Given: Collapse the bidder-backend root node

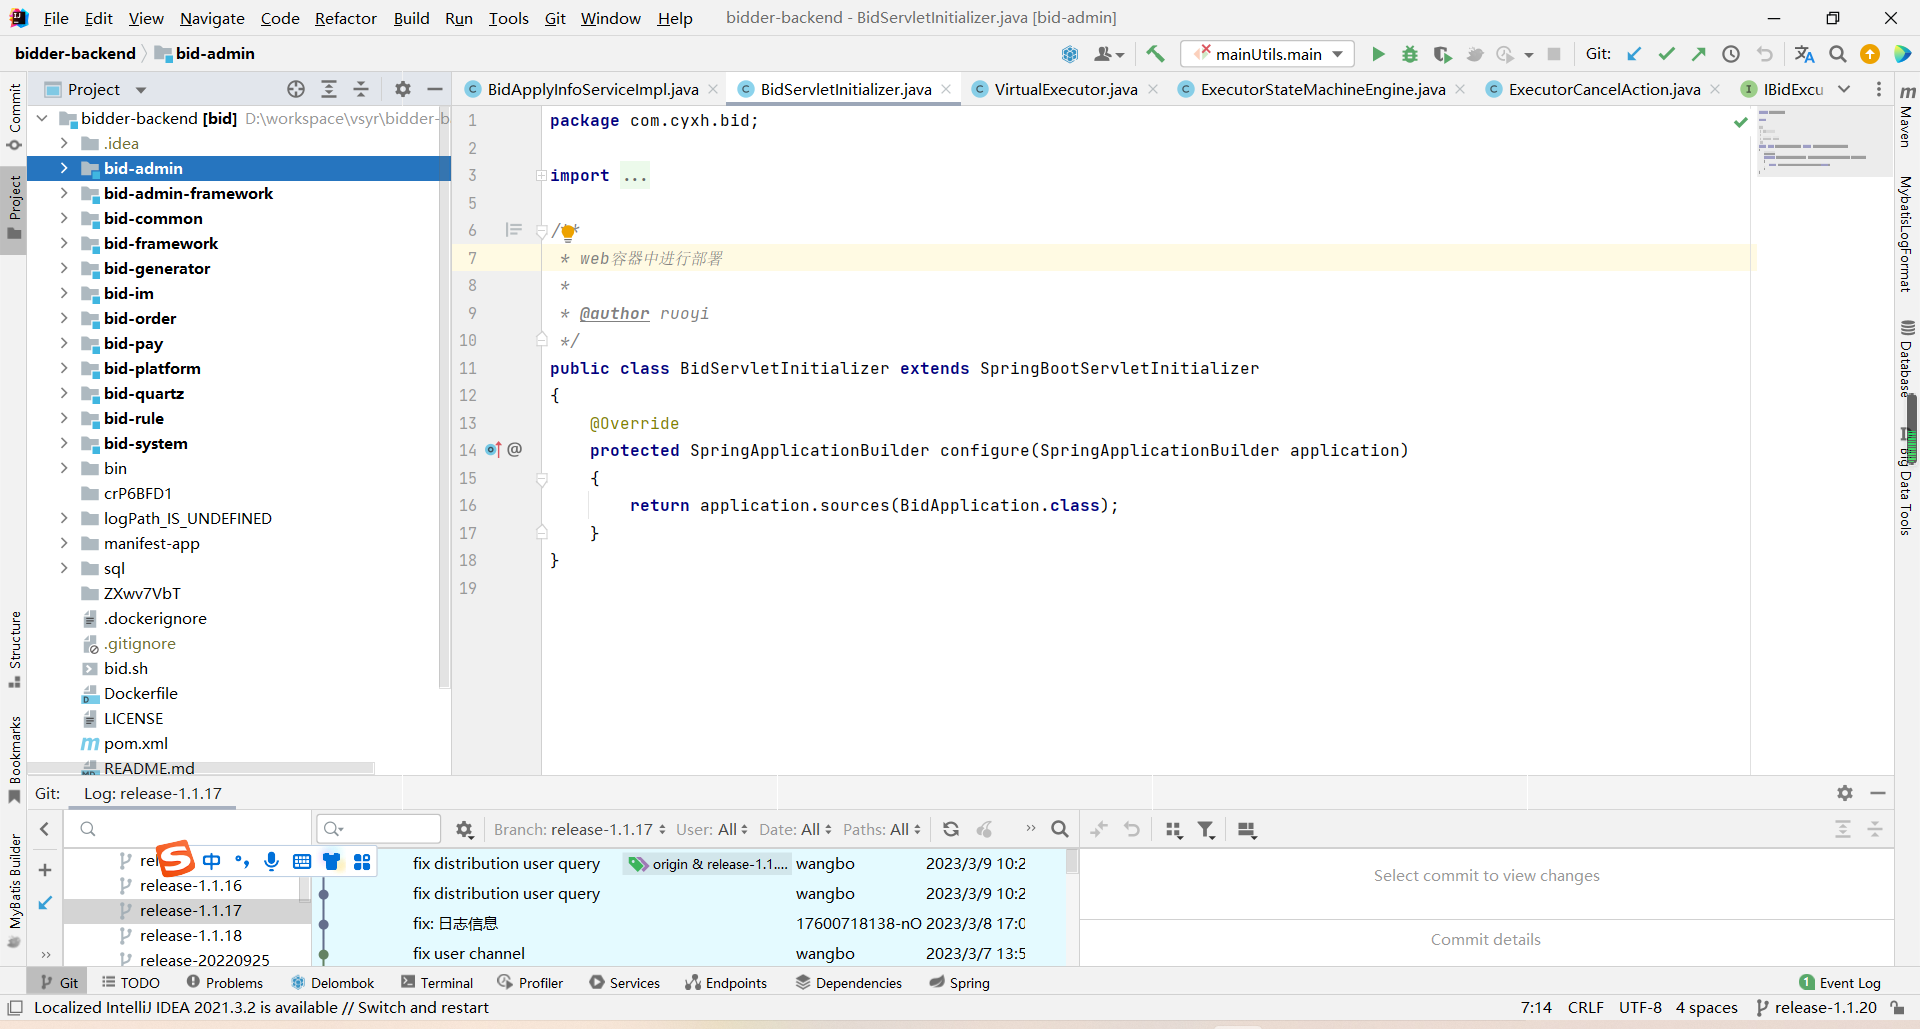Looking at the screenshot, I should 42,118.
